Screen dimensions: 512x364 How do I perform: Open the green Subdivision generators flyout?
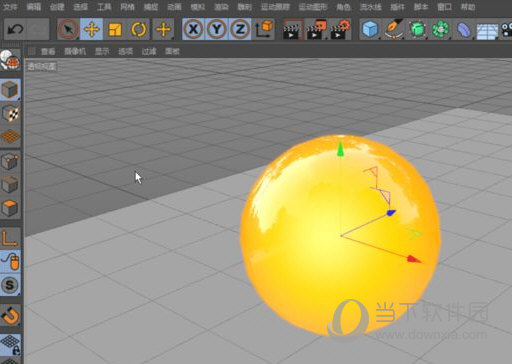click(x=417, y=29)
